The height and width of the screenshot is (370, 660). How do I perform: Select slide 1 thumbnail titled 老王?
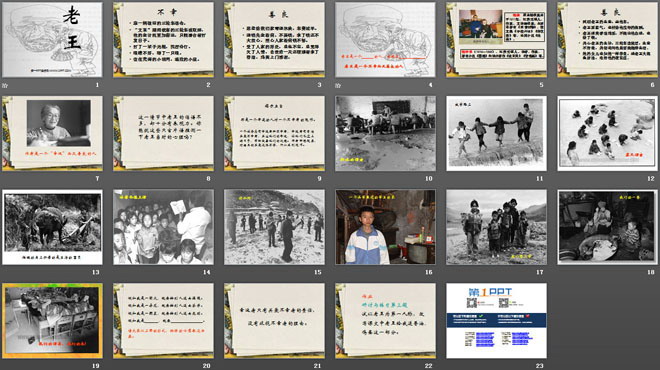coord(52,40)
